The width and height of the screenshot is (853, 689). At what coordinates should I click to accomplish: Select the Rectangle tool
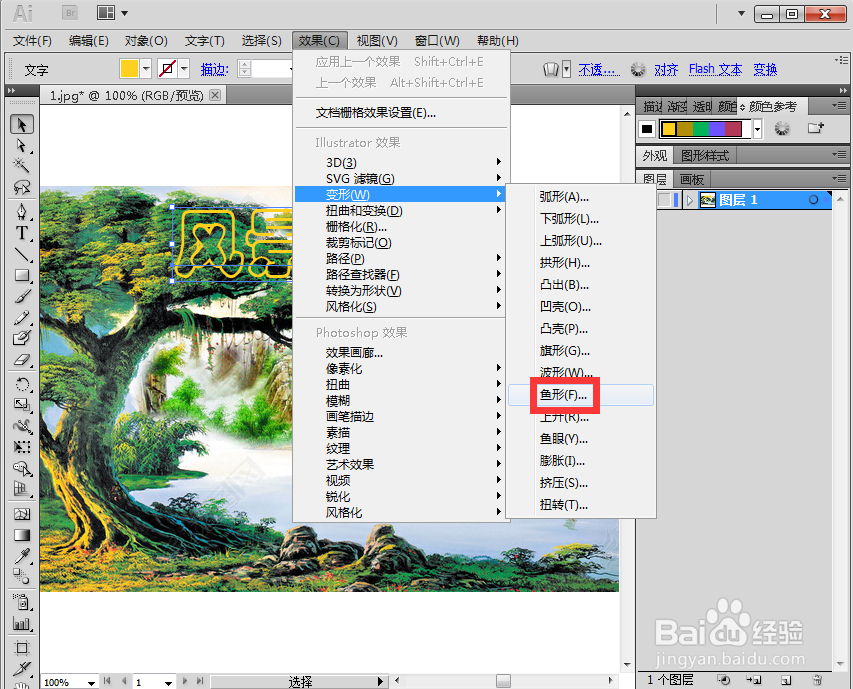[22, 275]
